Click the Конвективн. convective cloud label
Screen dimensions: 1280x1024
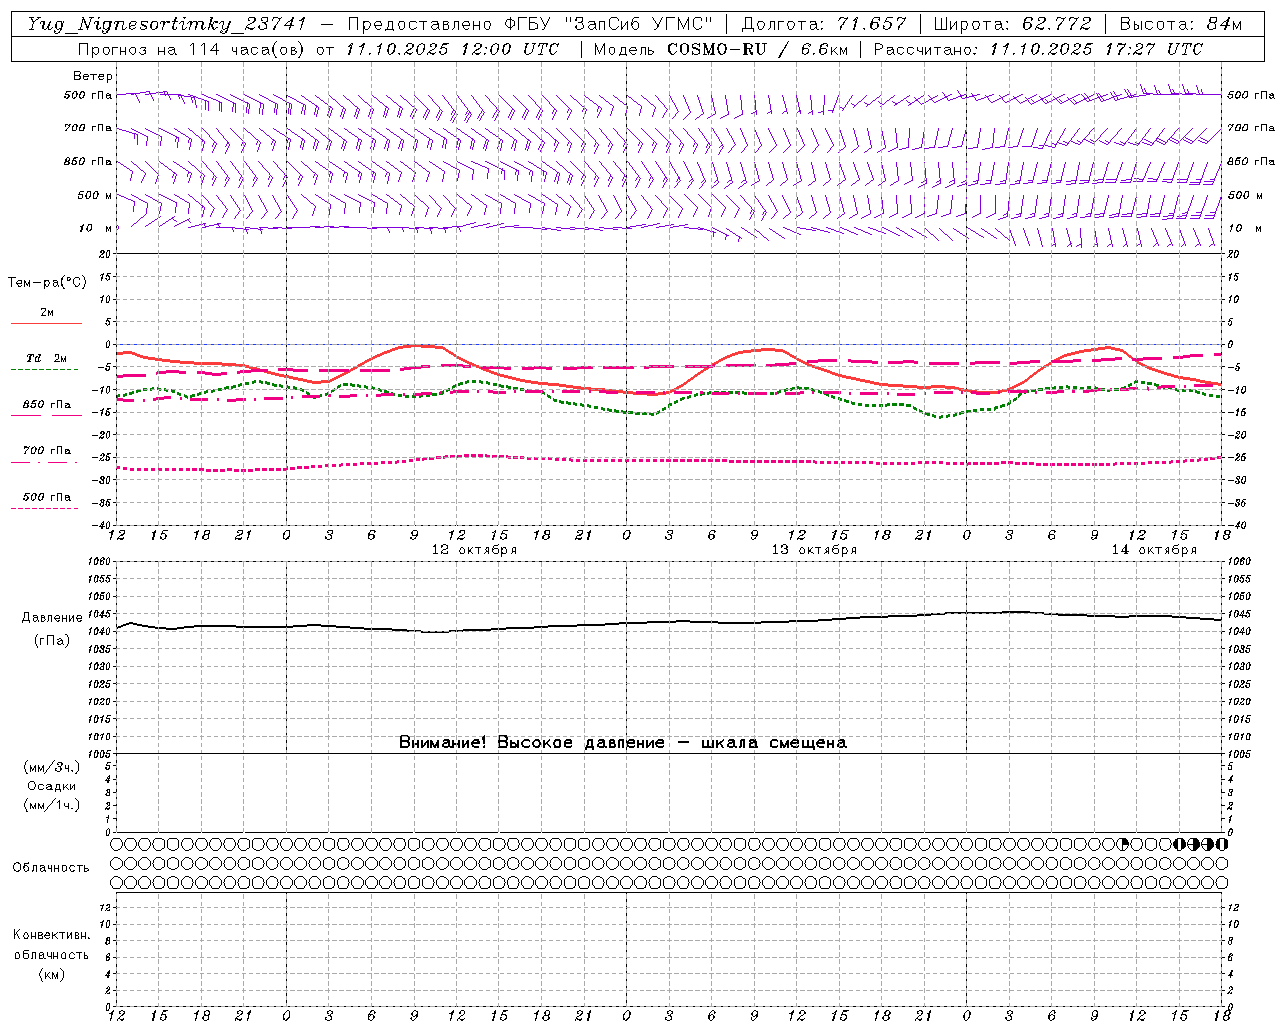tap(51, 935)
